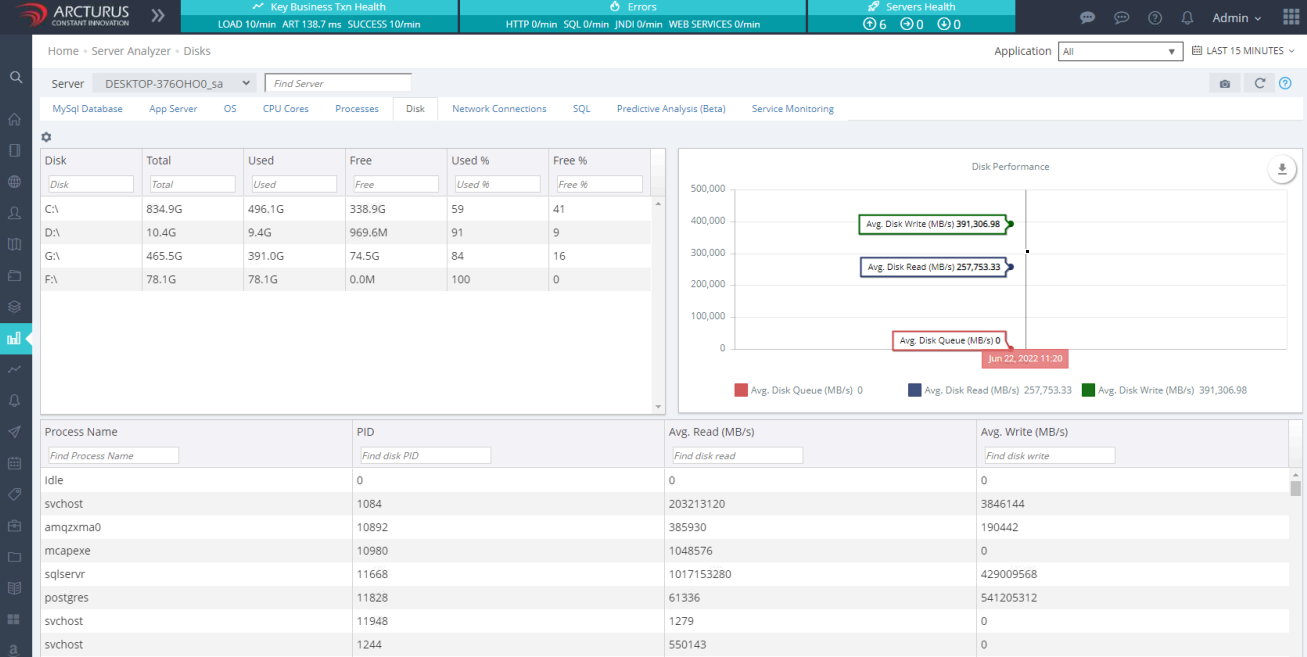Open the apps grid menu
The height and width of the screenshot is (657, 1307).
1290,18
